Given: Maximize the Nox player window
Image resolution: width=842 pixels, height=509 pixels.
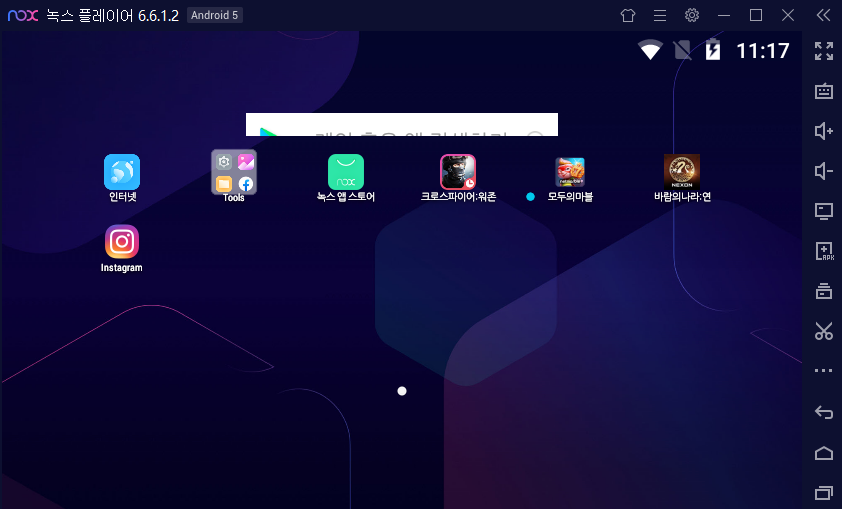Looking at the screenshot, I should (756, 15).
